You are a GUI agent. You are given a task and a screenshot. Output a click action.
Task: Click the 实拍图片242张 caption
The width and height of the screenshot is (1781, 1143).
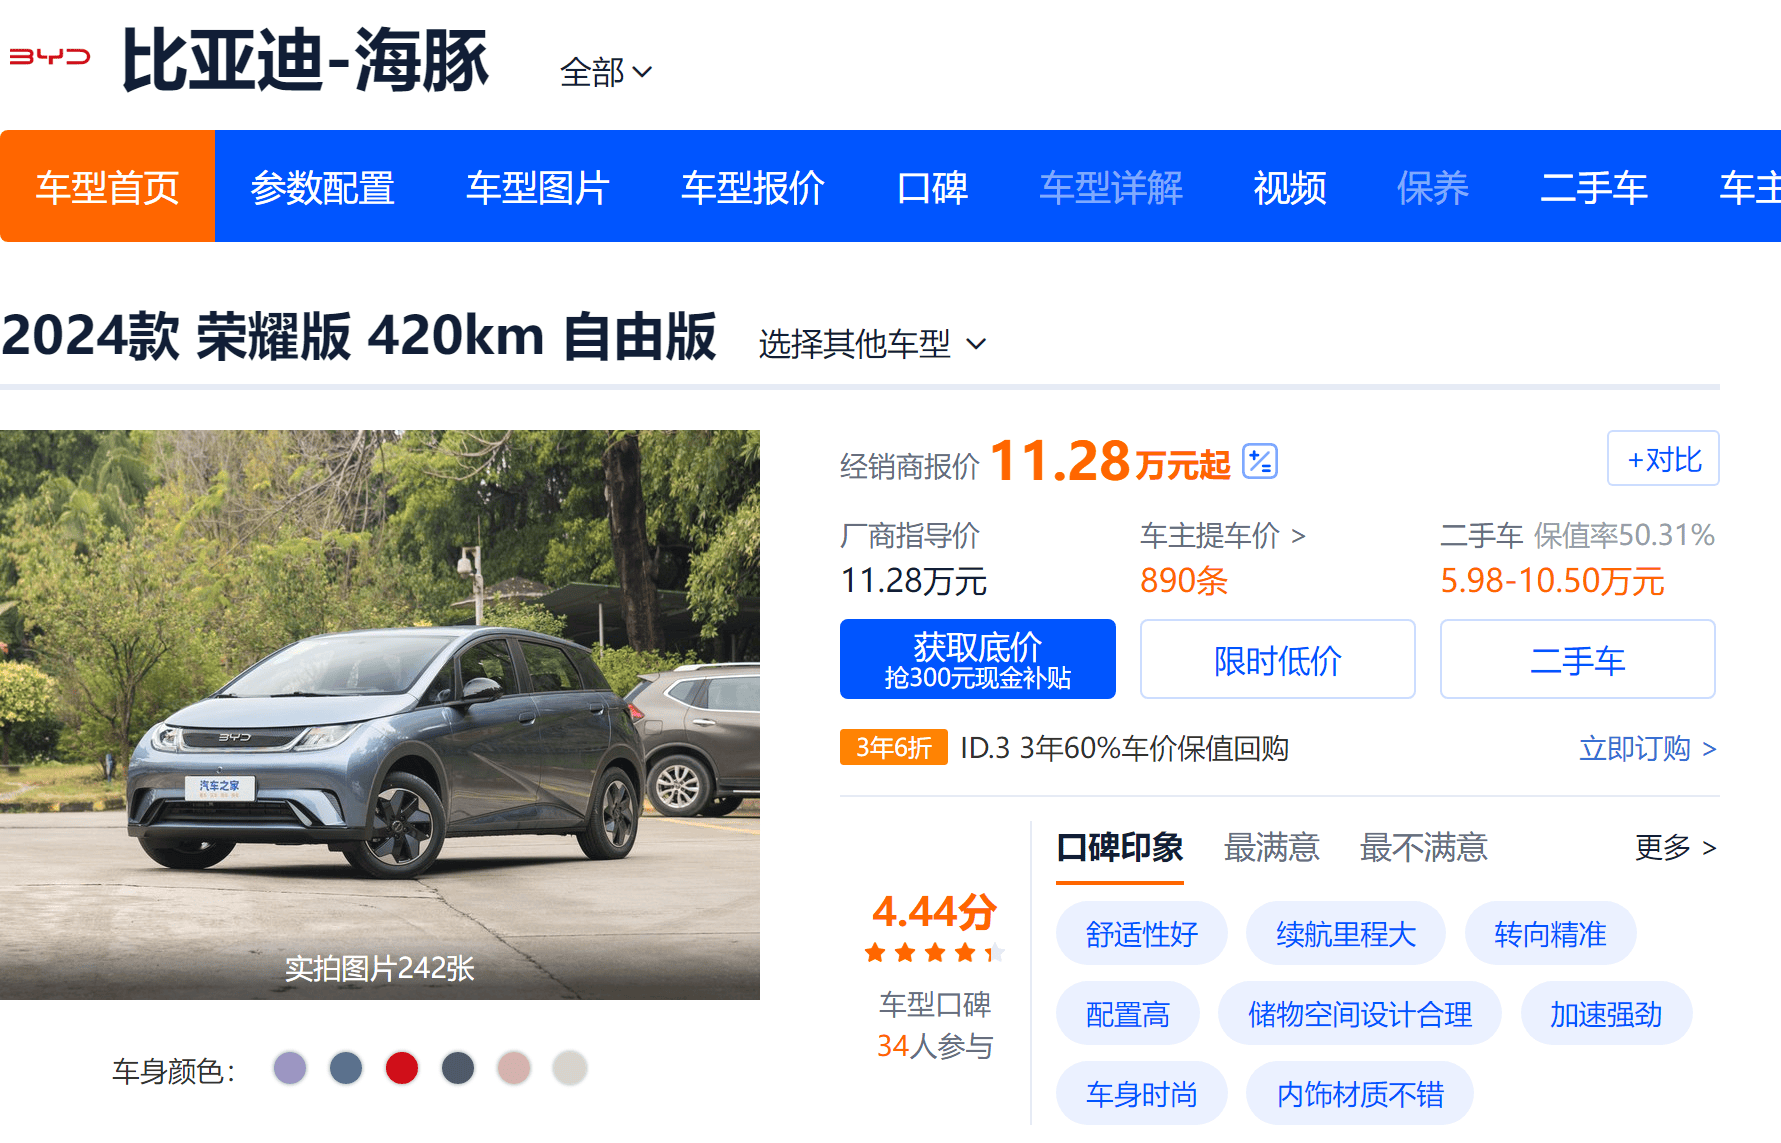coord(379,968)
